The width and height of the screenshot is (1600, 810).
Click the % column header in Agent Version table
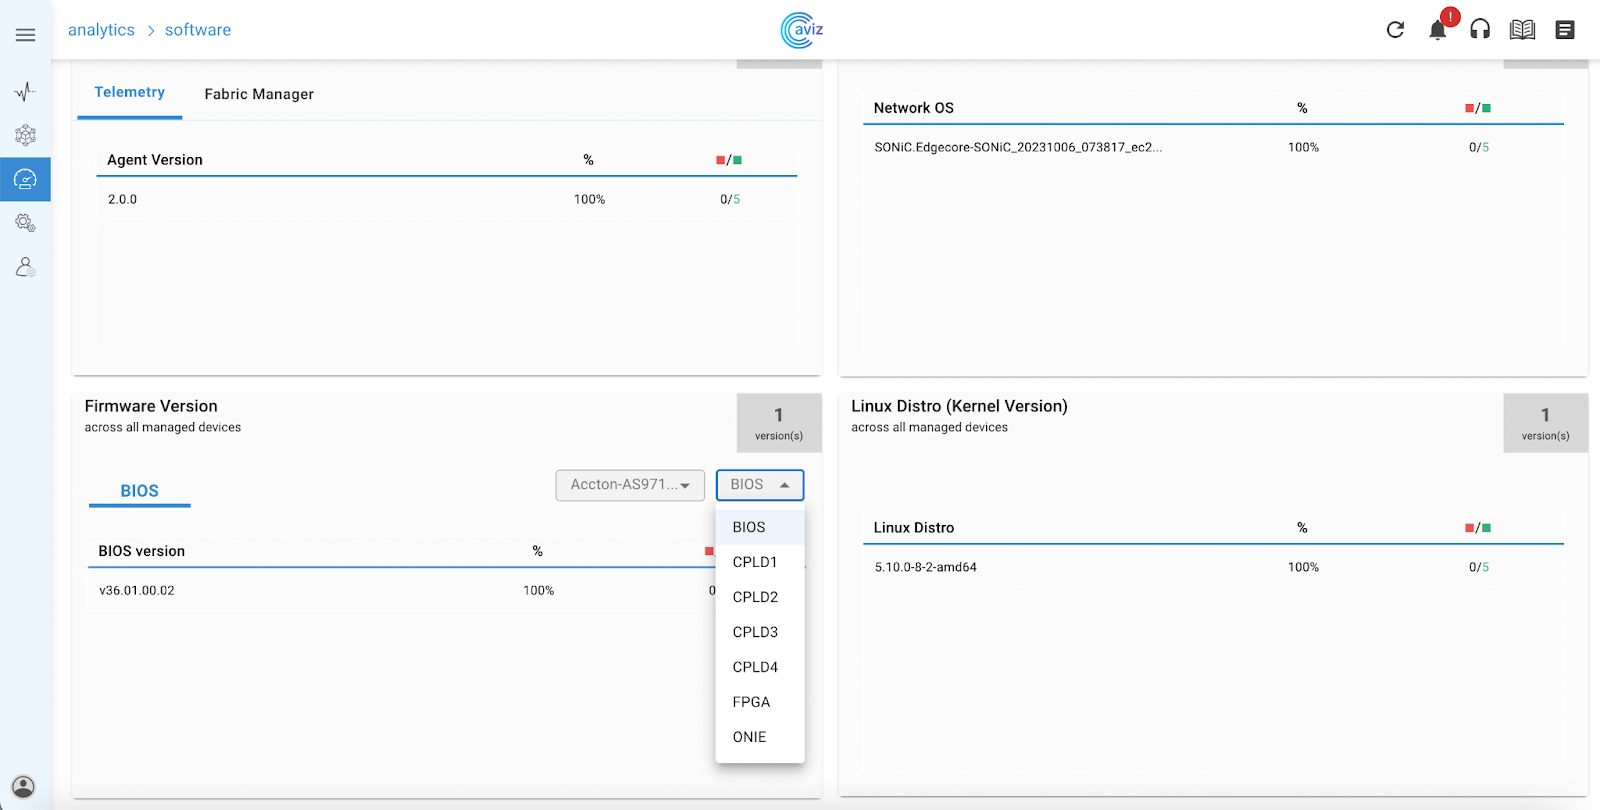[x=589, y=160]
